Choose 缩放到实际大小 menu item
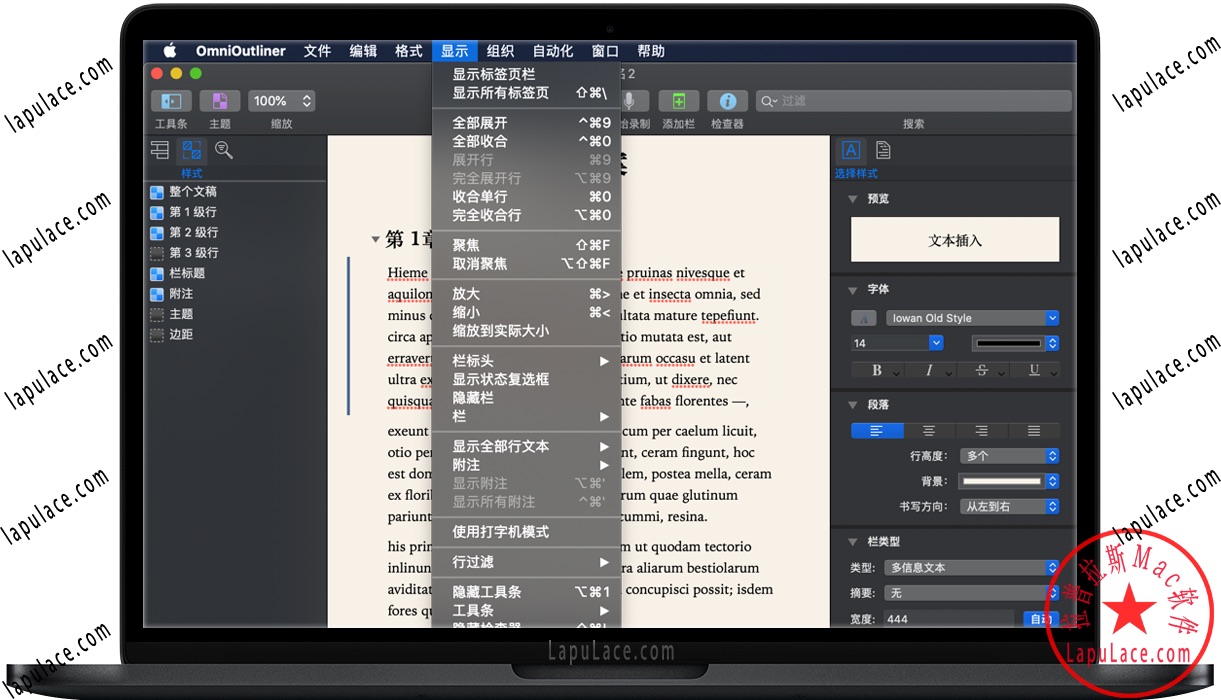 click(x=527, y=331)
